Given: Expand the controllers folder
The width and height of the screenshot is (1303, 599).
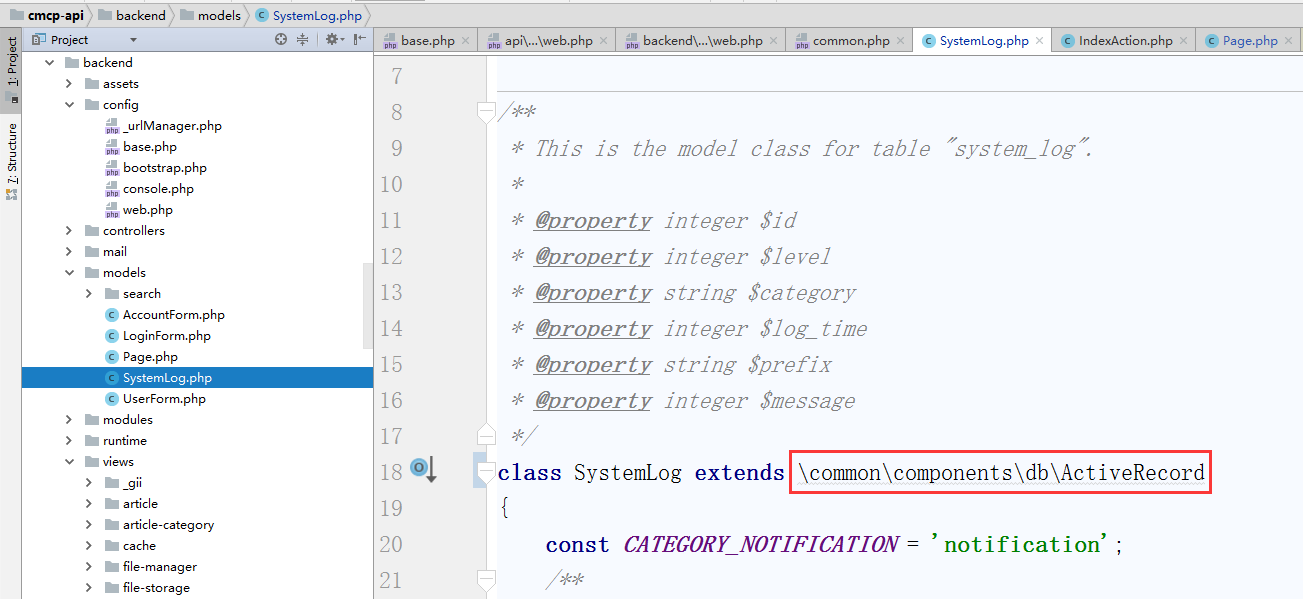Looking at the screenshot, I should [69, 231].
